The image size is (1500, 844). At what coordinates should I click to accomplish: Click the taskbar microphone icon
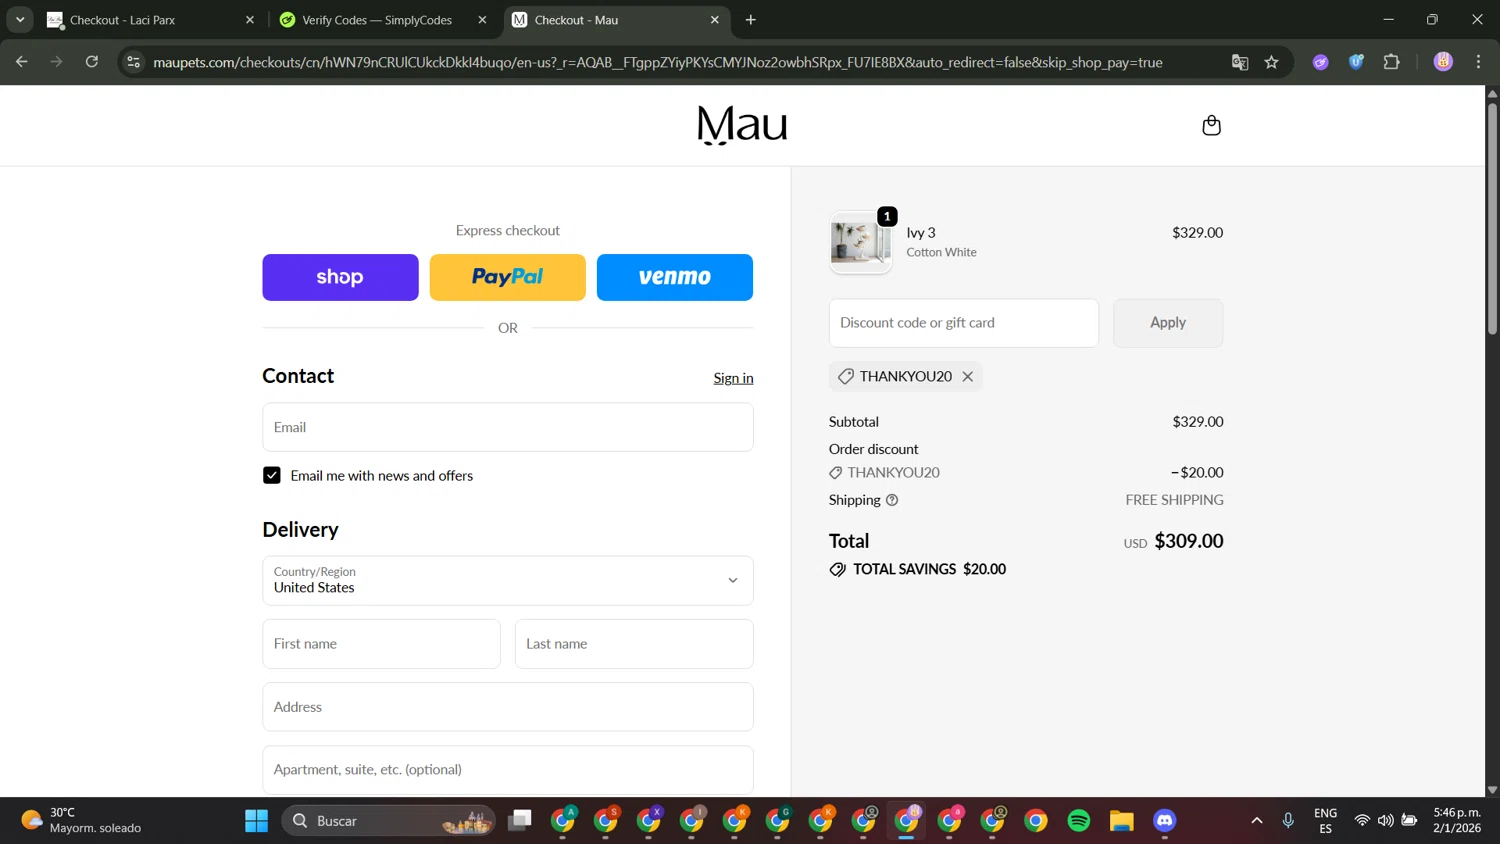(1288, 821)
